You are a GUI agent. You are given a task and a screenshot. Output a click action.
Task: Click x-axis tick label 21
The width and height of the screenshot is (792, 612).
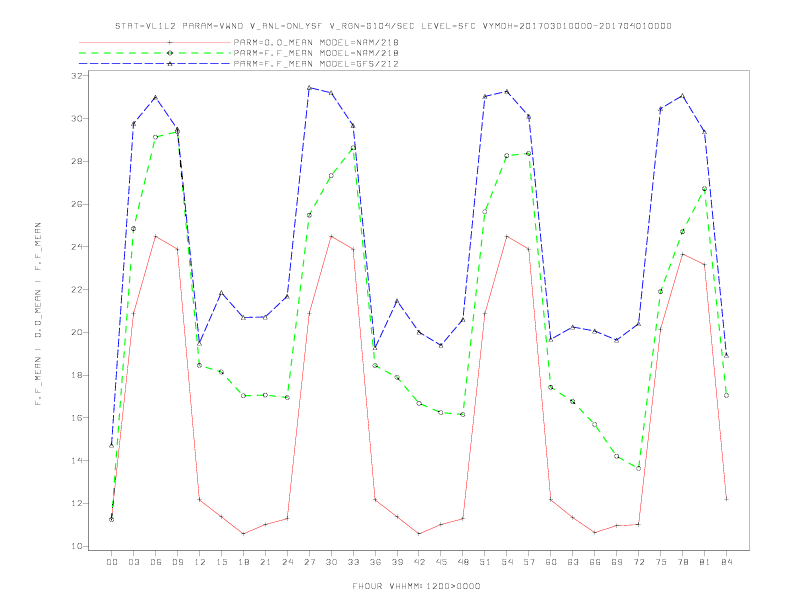tap(266, 562)
